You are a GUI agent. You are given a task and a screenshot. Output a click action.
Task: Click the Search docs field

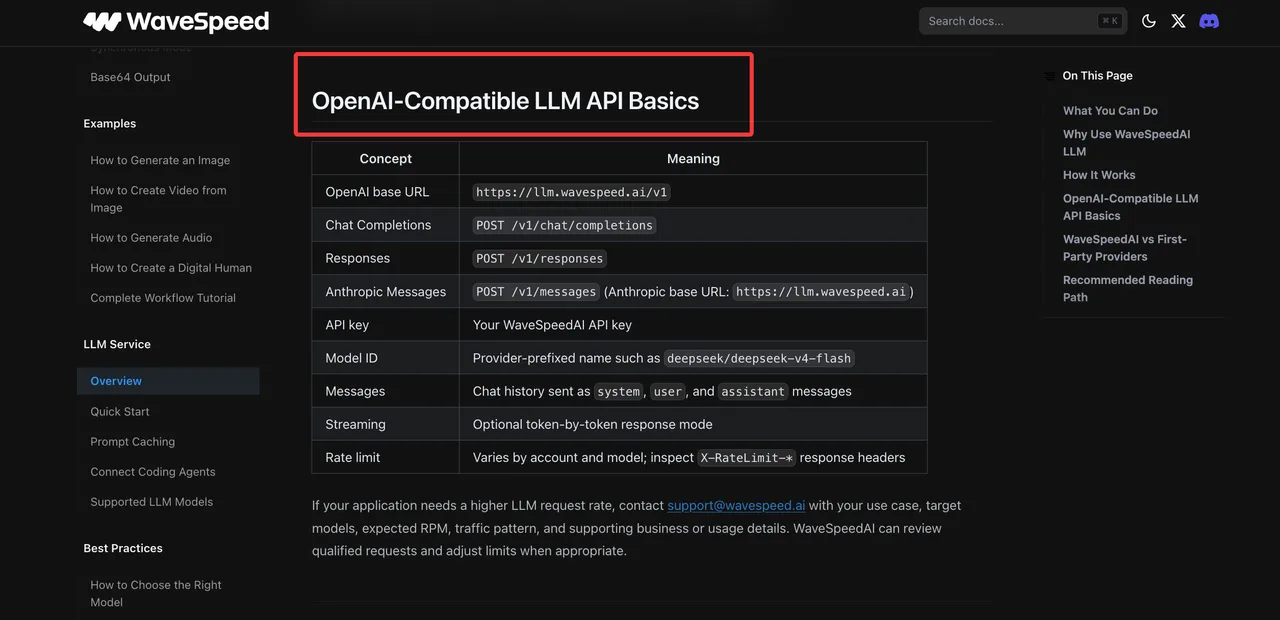tap(1023, 21)
